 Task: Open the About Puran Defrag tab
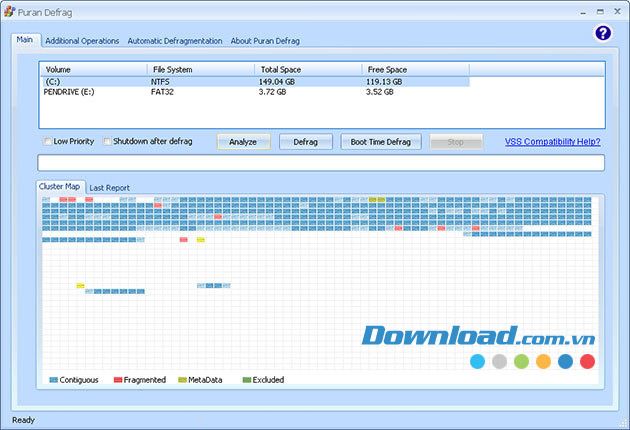pos(265,41)
